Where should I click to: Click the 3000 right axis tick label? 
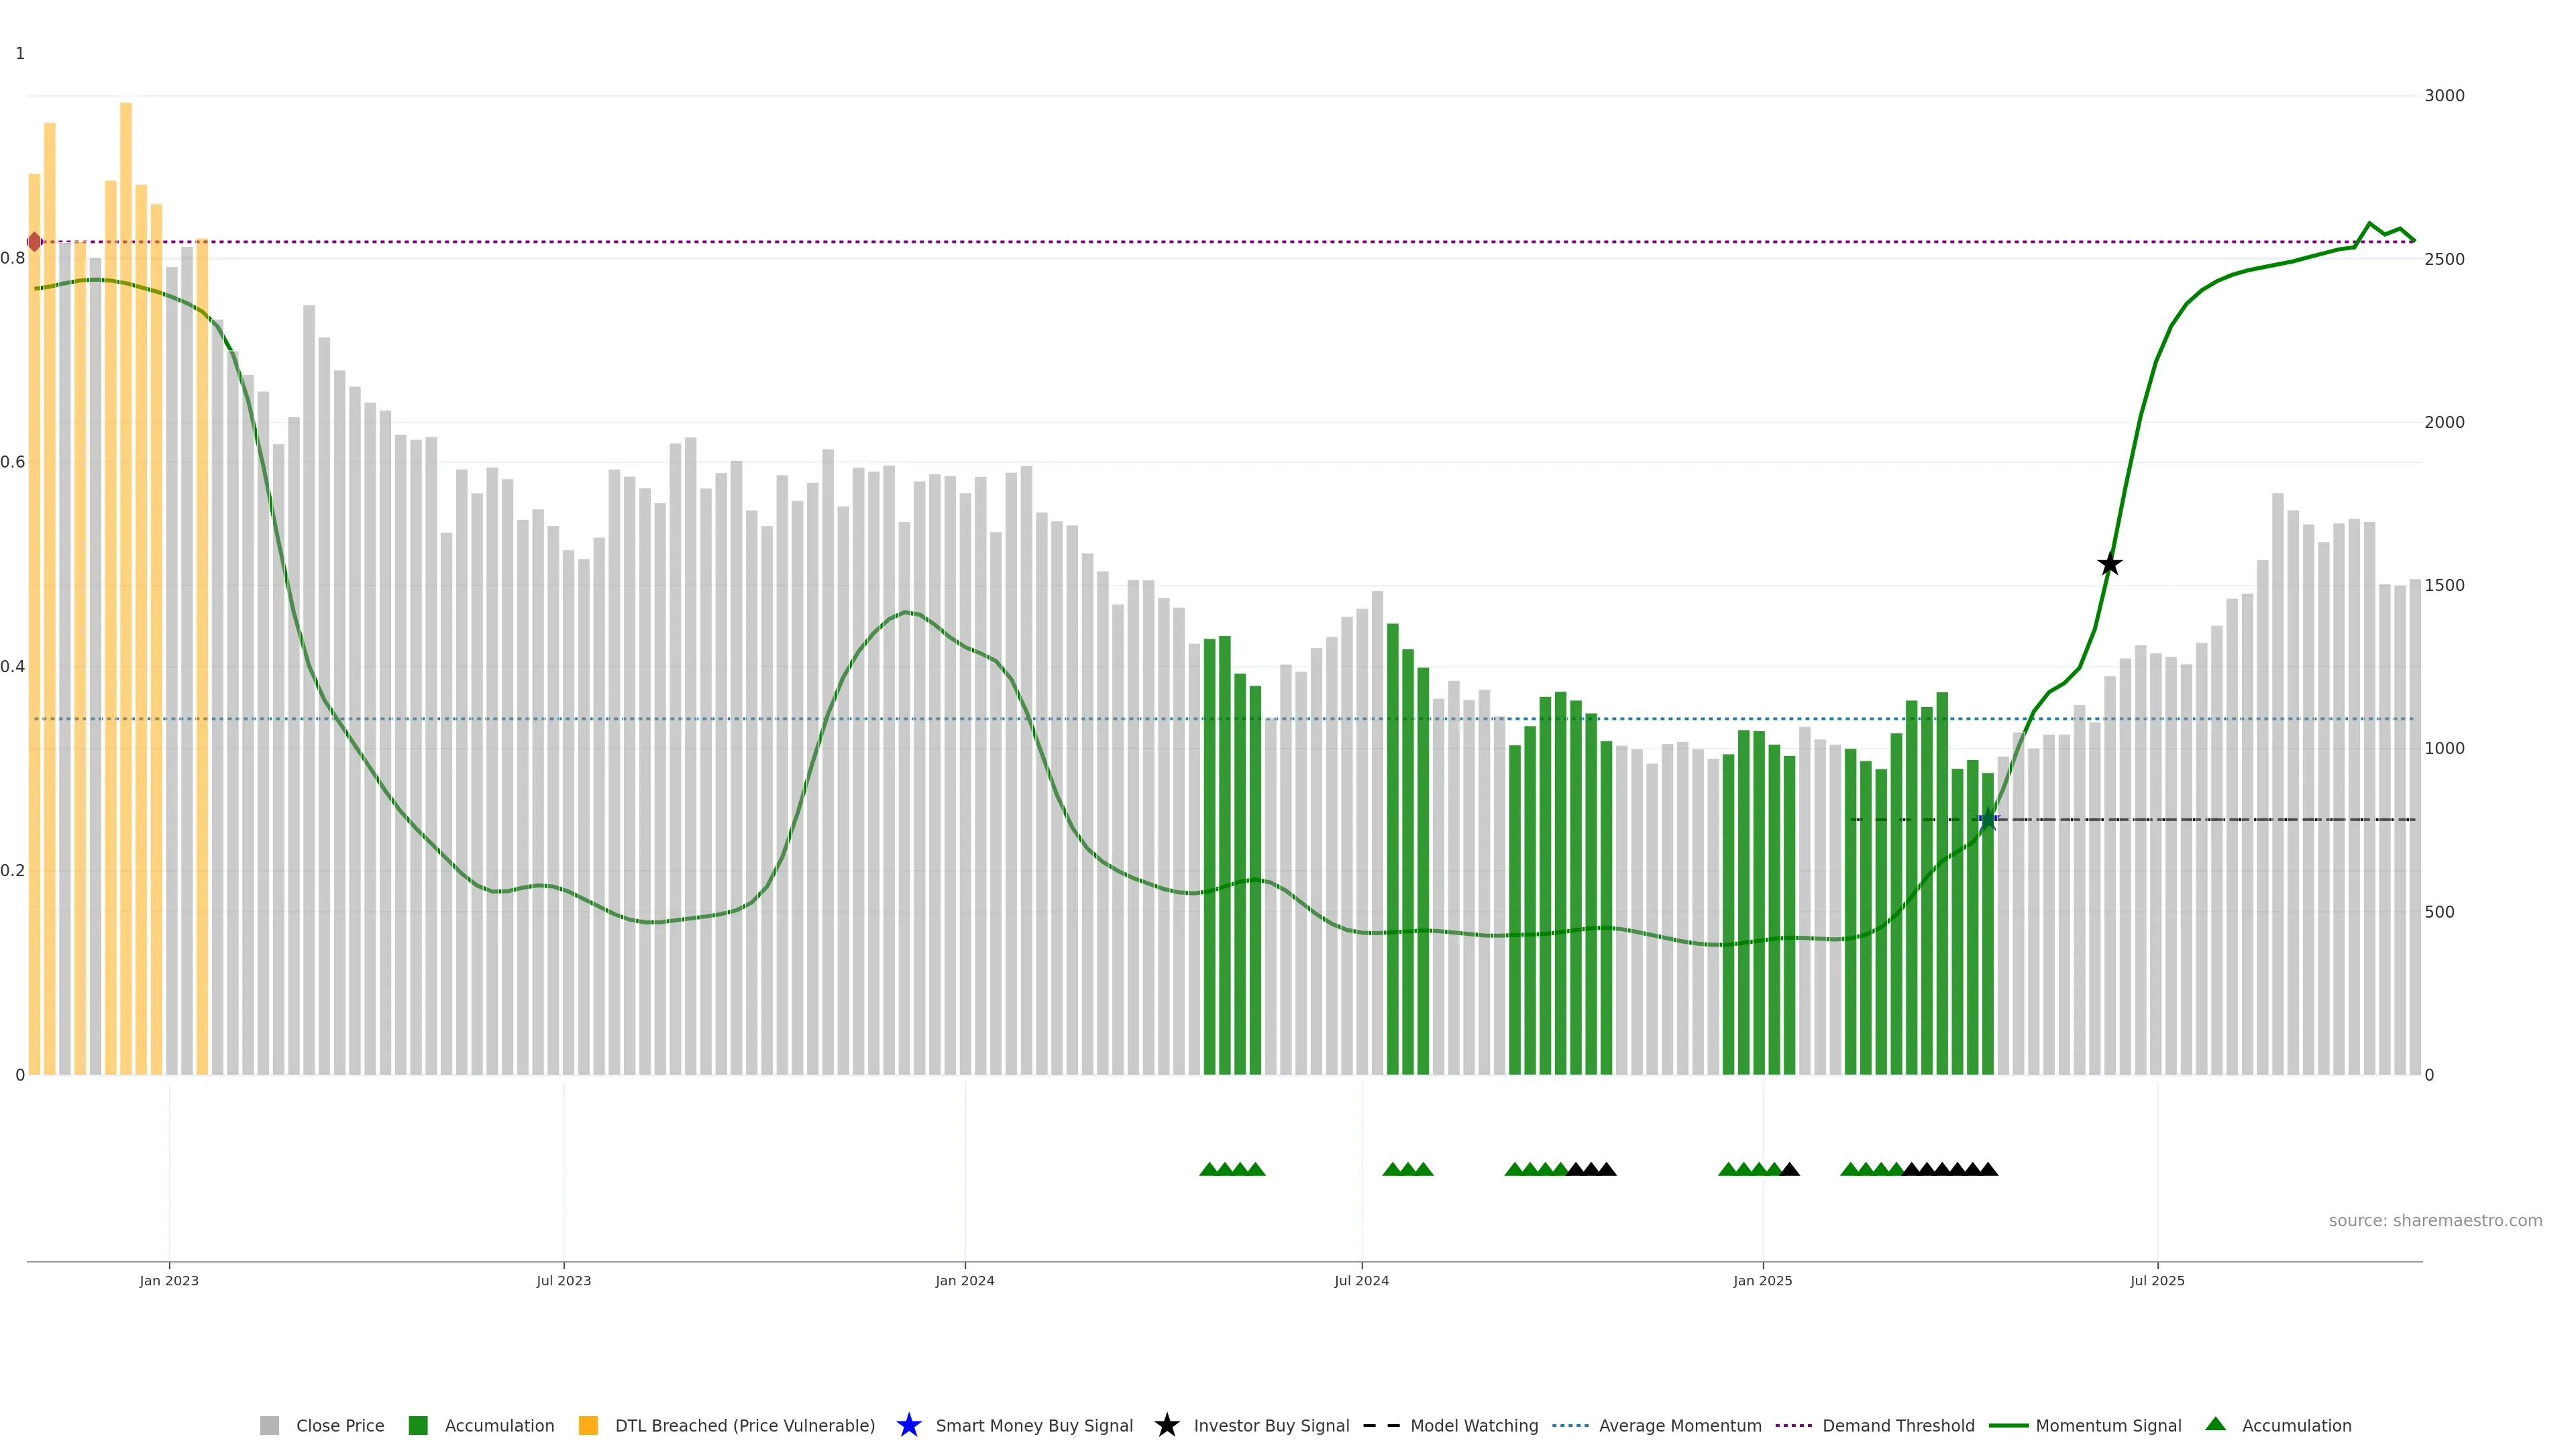tap(2444, 96)
